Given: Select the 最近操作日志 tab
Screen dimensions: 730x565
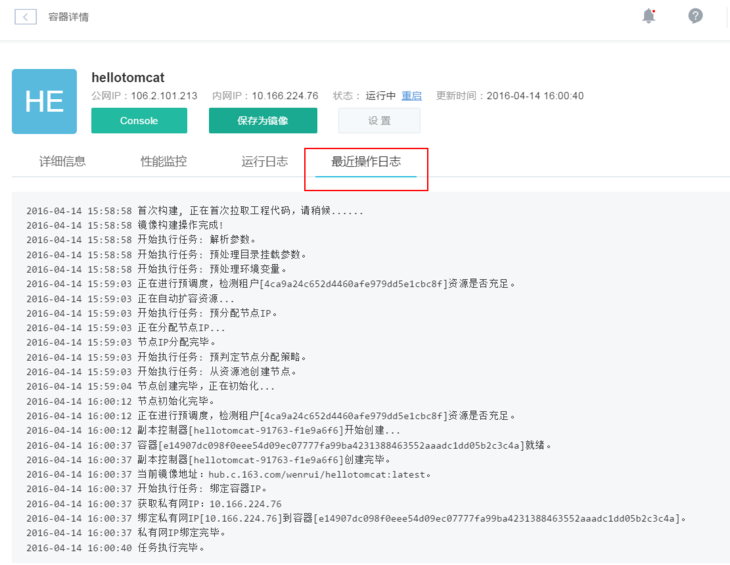Looking at the screenshot, I should 366,161.
